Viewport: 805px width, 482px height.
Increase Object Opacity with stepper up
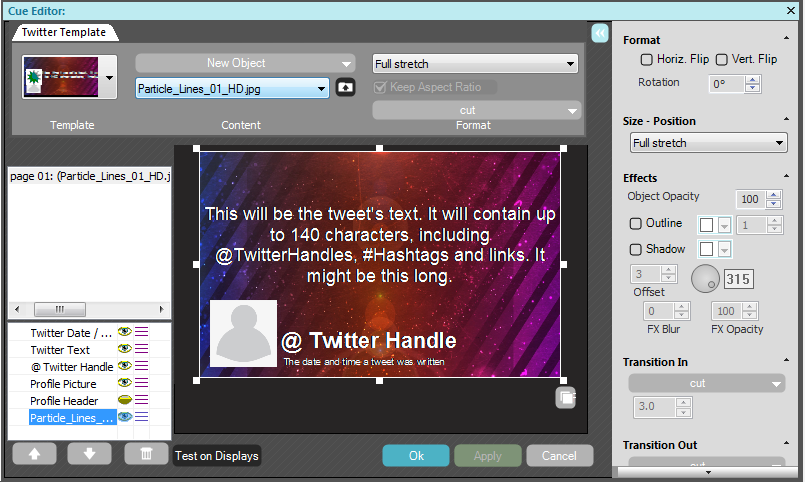coord(774,195)
